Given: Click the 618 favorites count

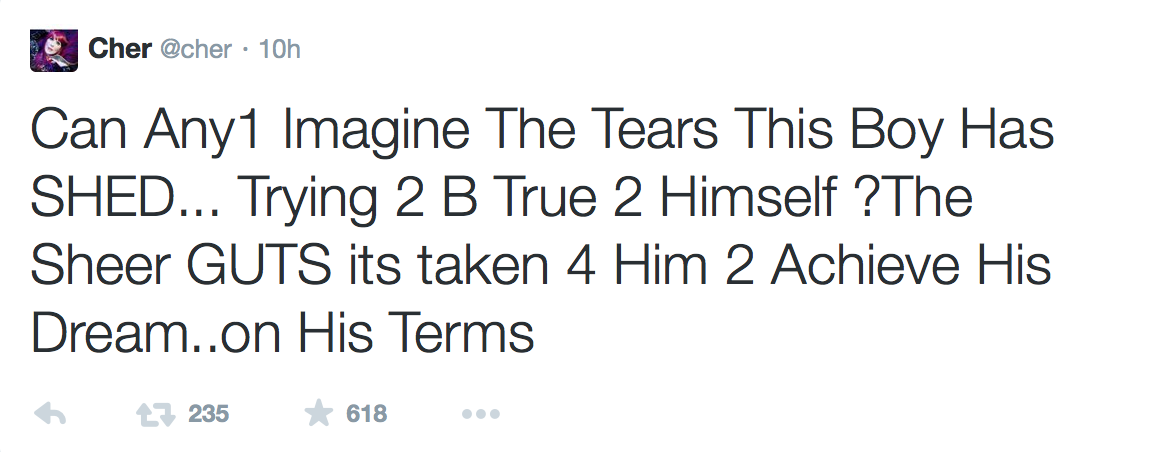Looking at the screenshot, I should (366, 414).
